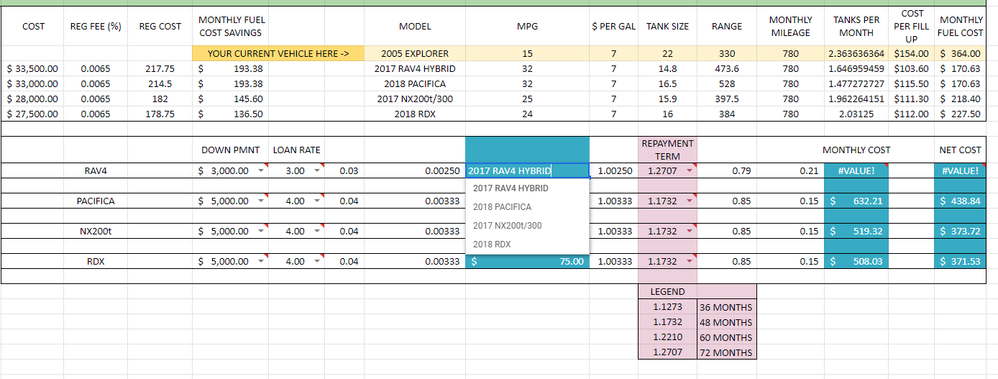Open NX200t down payment dropdown arrow
This screenshot has height=379, width=998.
(260, 231)
